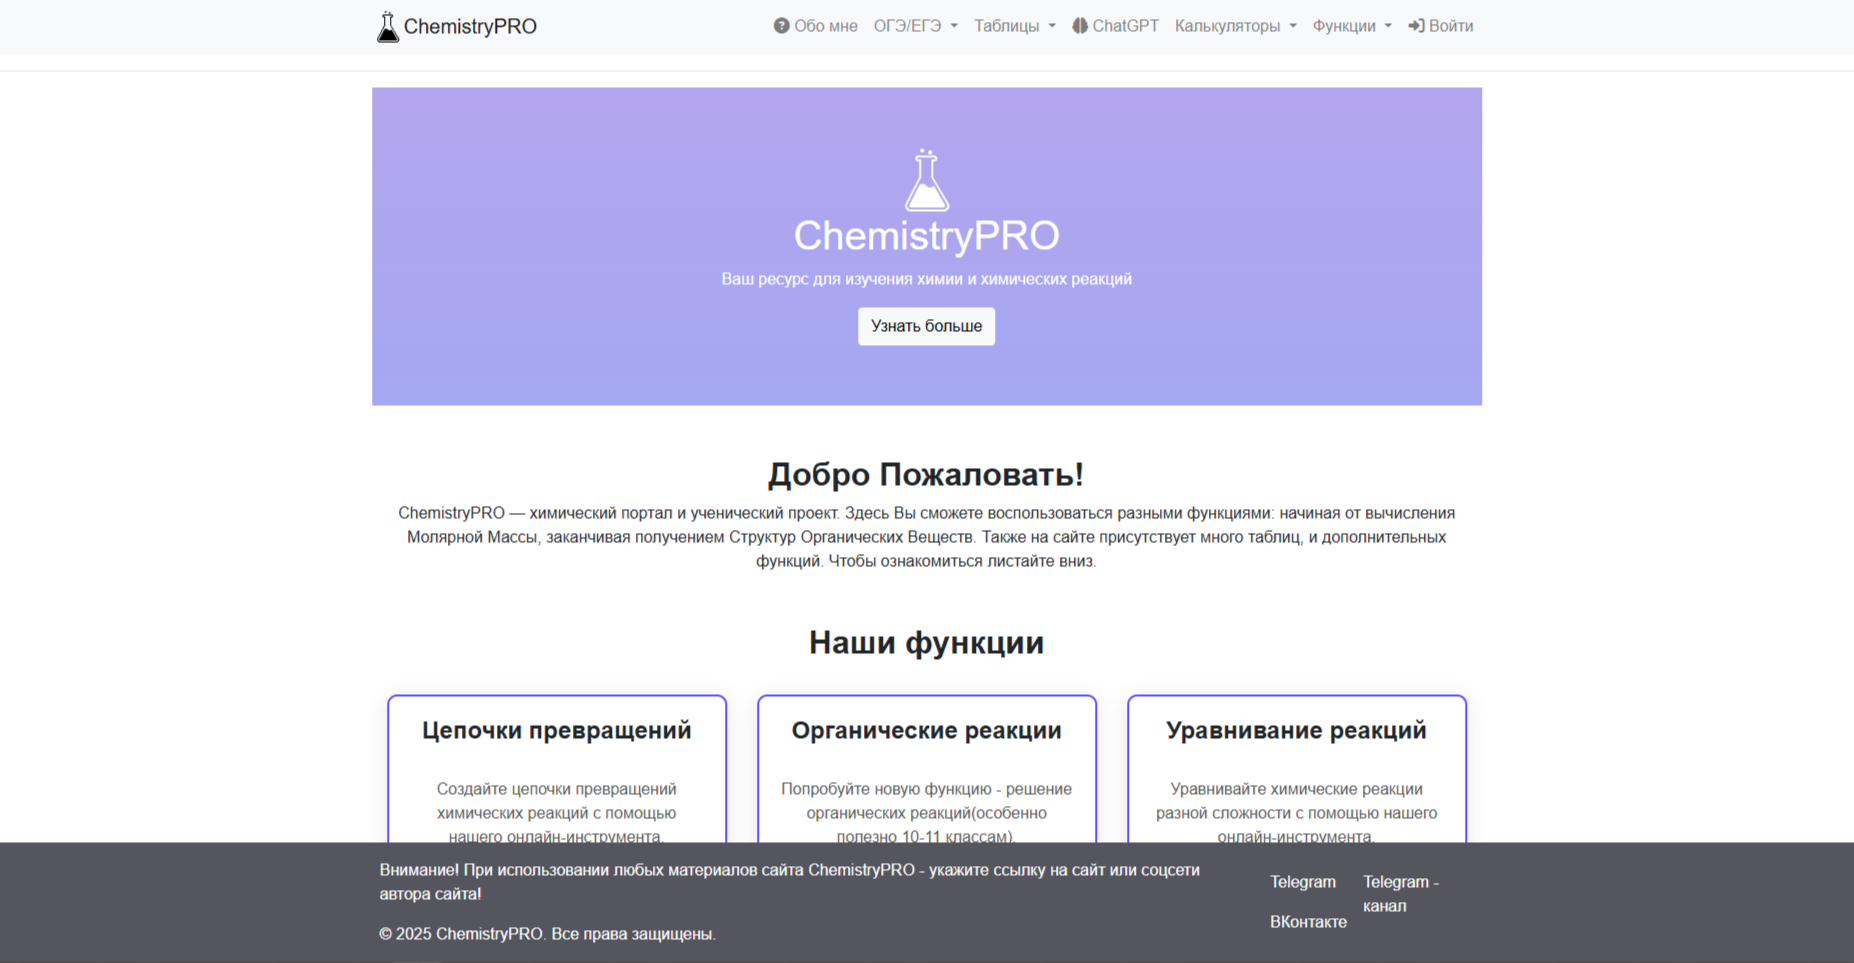
Task: Click the ChemistryPRO flask logo in navbar
Action: [387, 27]
